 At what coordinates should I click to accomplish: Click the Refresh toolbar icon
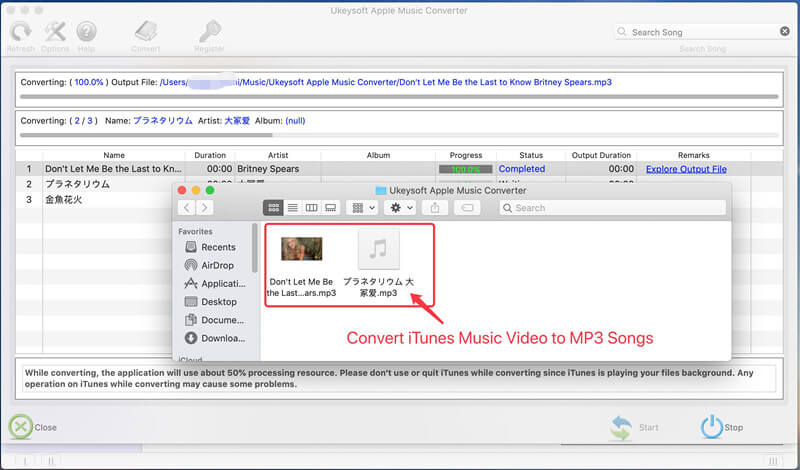[21, 32]
